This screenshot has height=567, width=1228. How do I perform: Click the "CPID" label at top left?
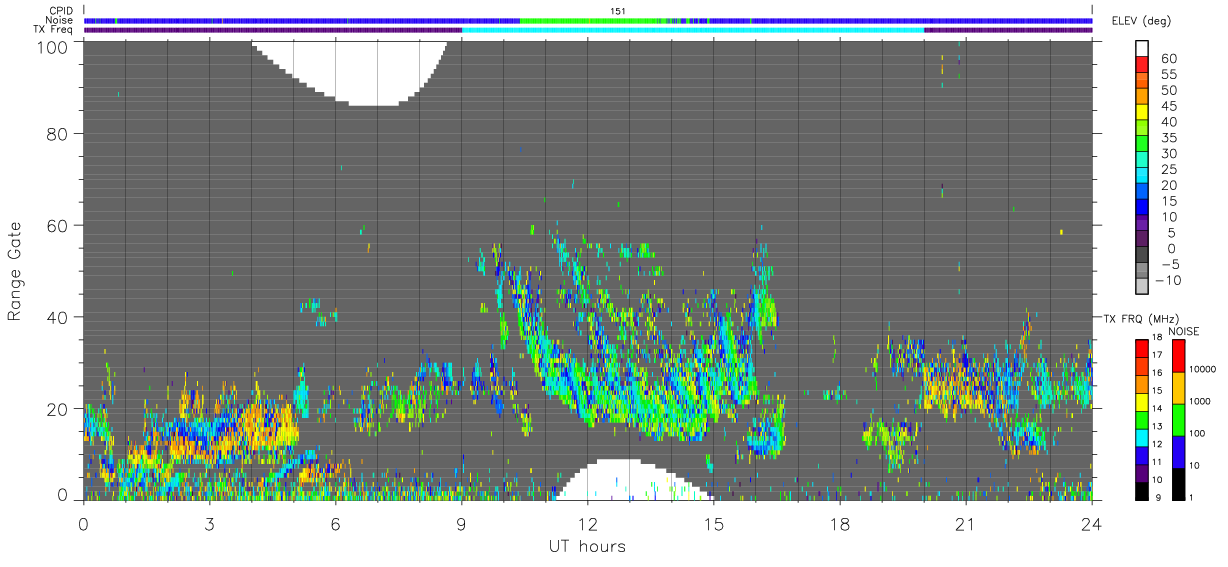60,11
